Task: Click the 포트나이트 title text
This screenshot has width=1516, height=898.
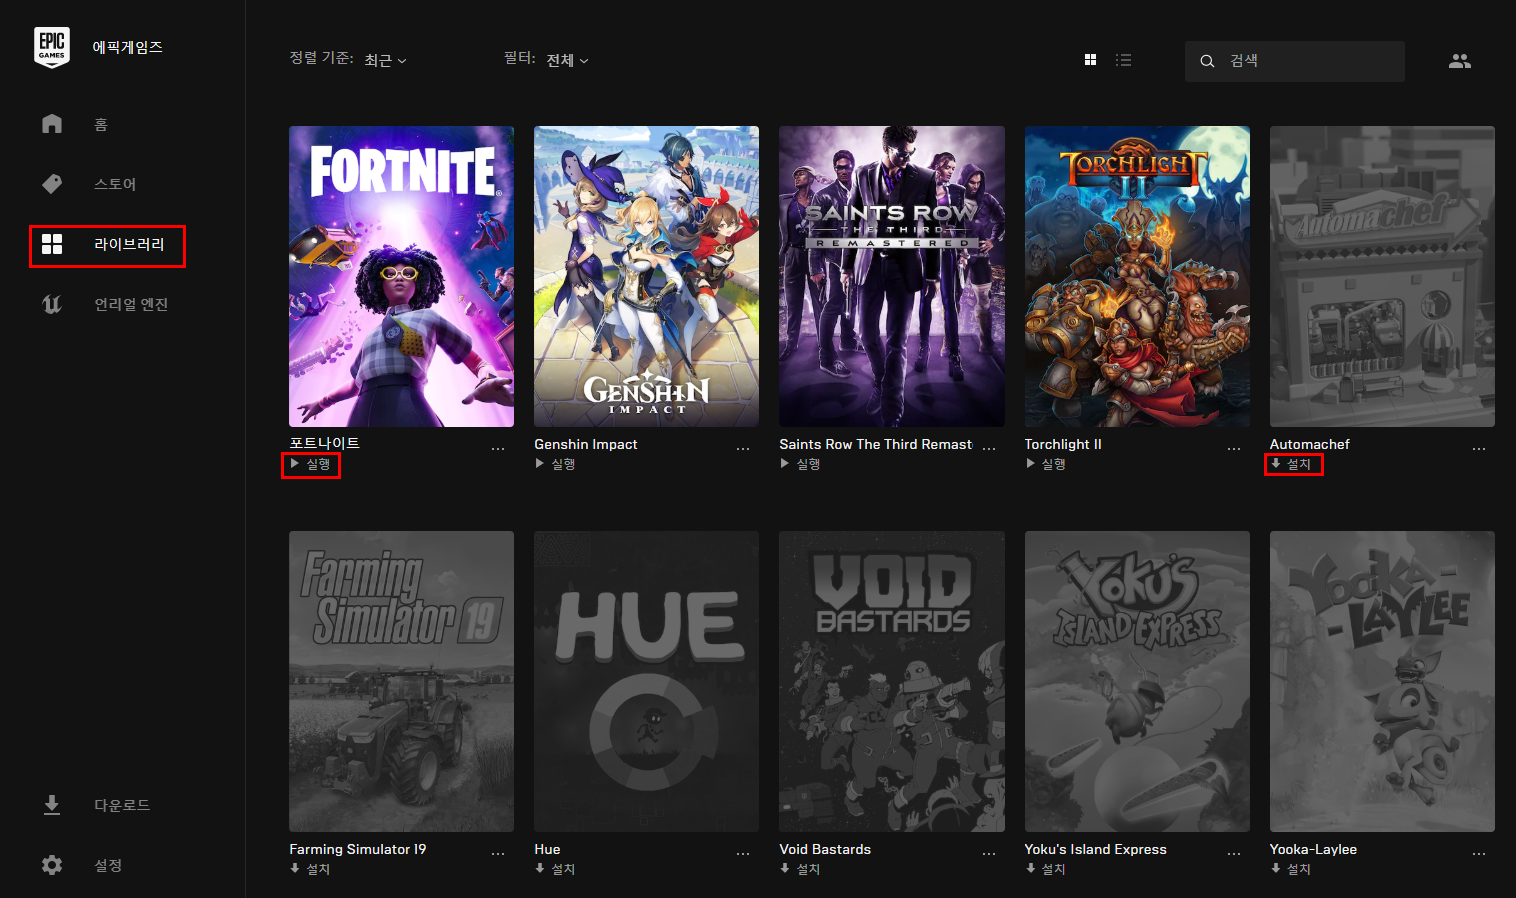Action: tap(324, 443)
